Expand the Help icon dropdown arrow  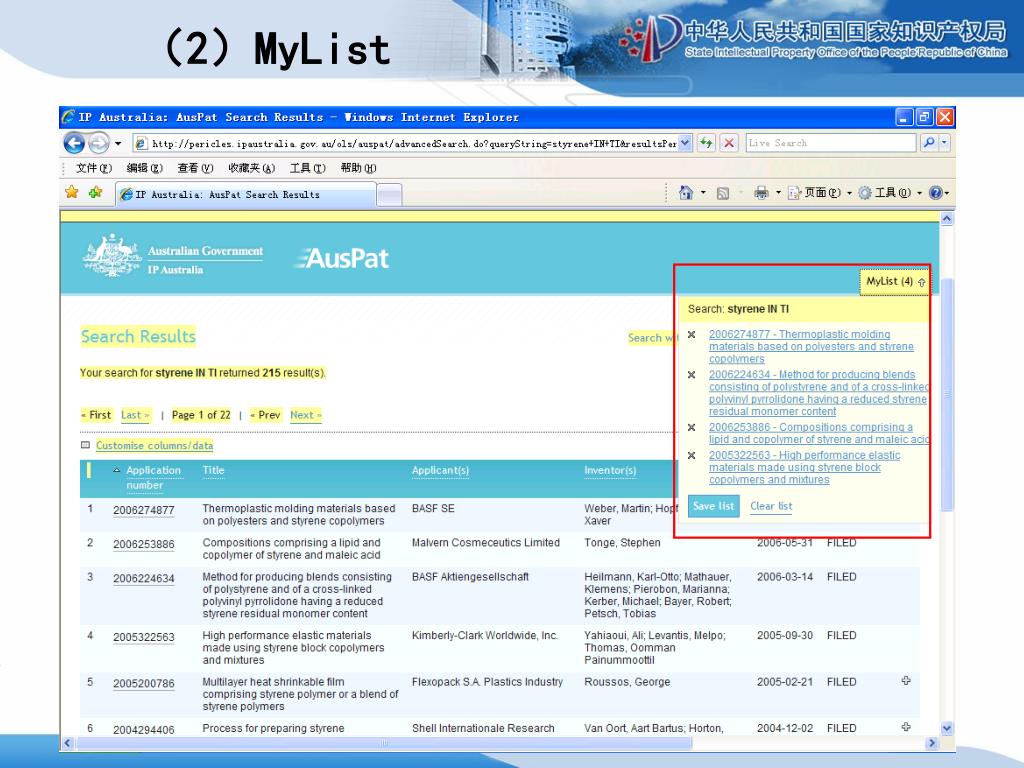pyautogui.click(x=947, y=193)
